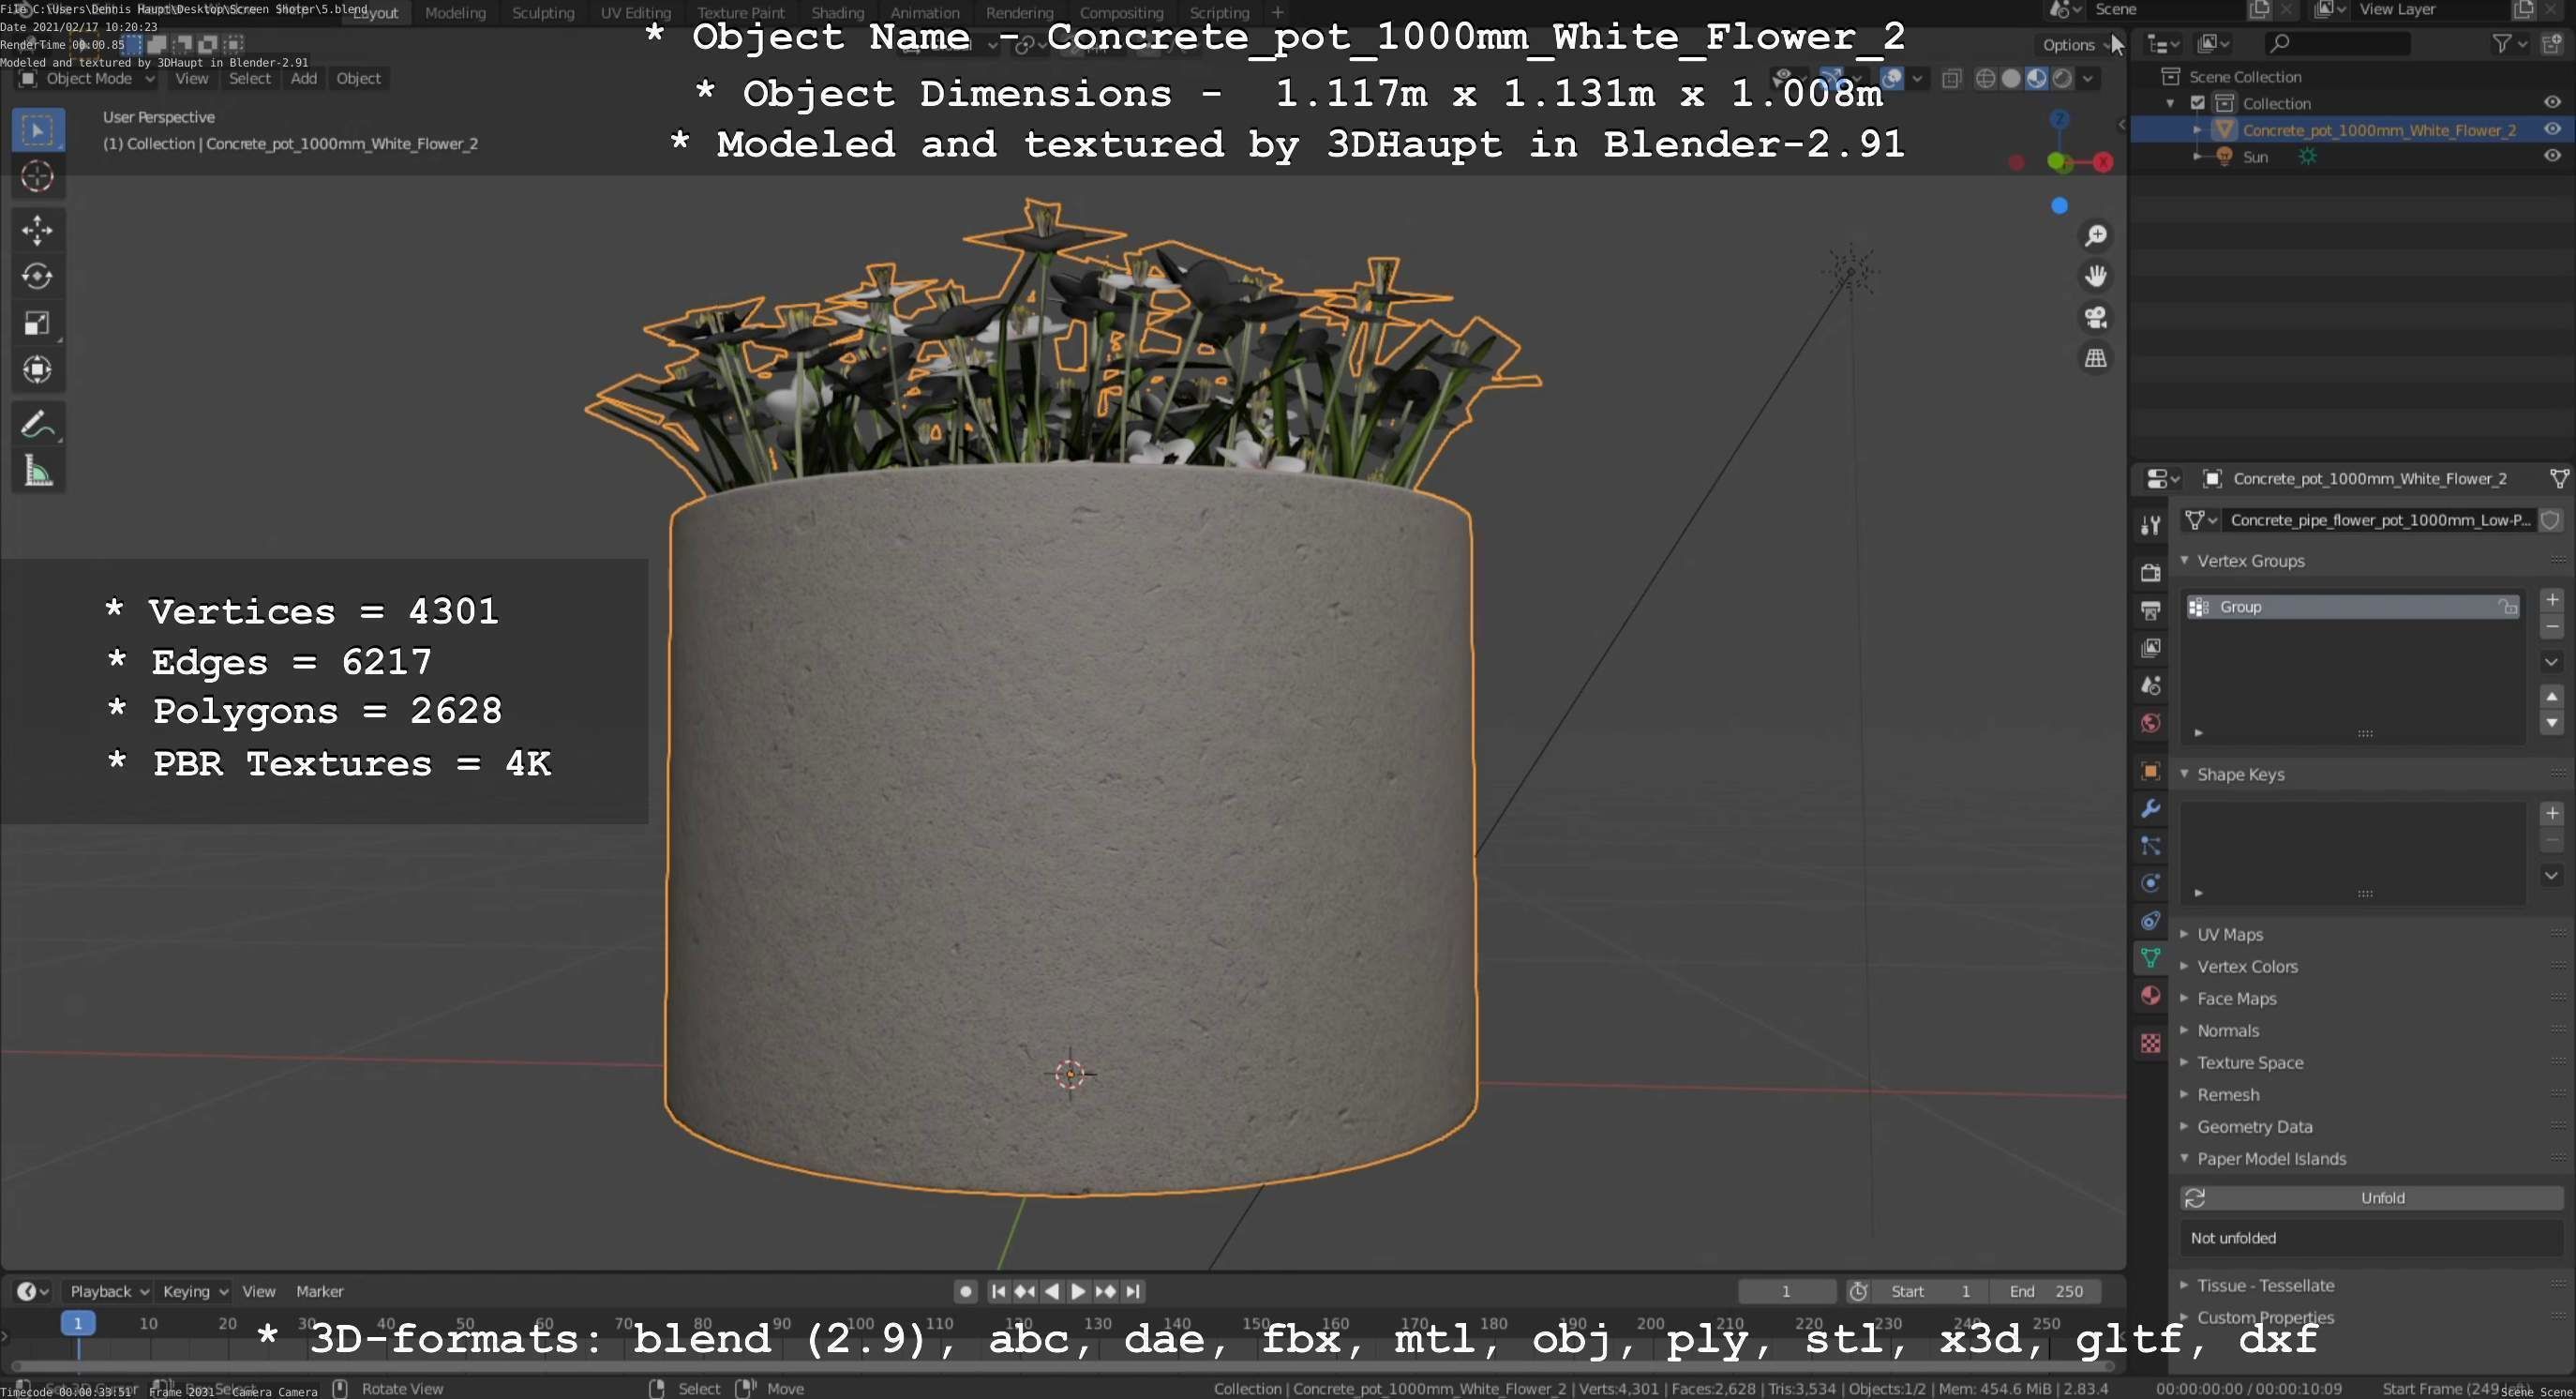This screenshot has height=1399, width=2576.
Task: Toggle preview range clock in timeline
Action: tap(1858, 1291)
